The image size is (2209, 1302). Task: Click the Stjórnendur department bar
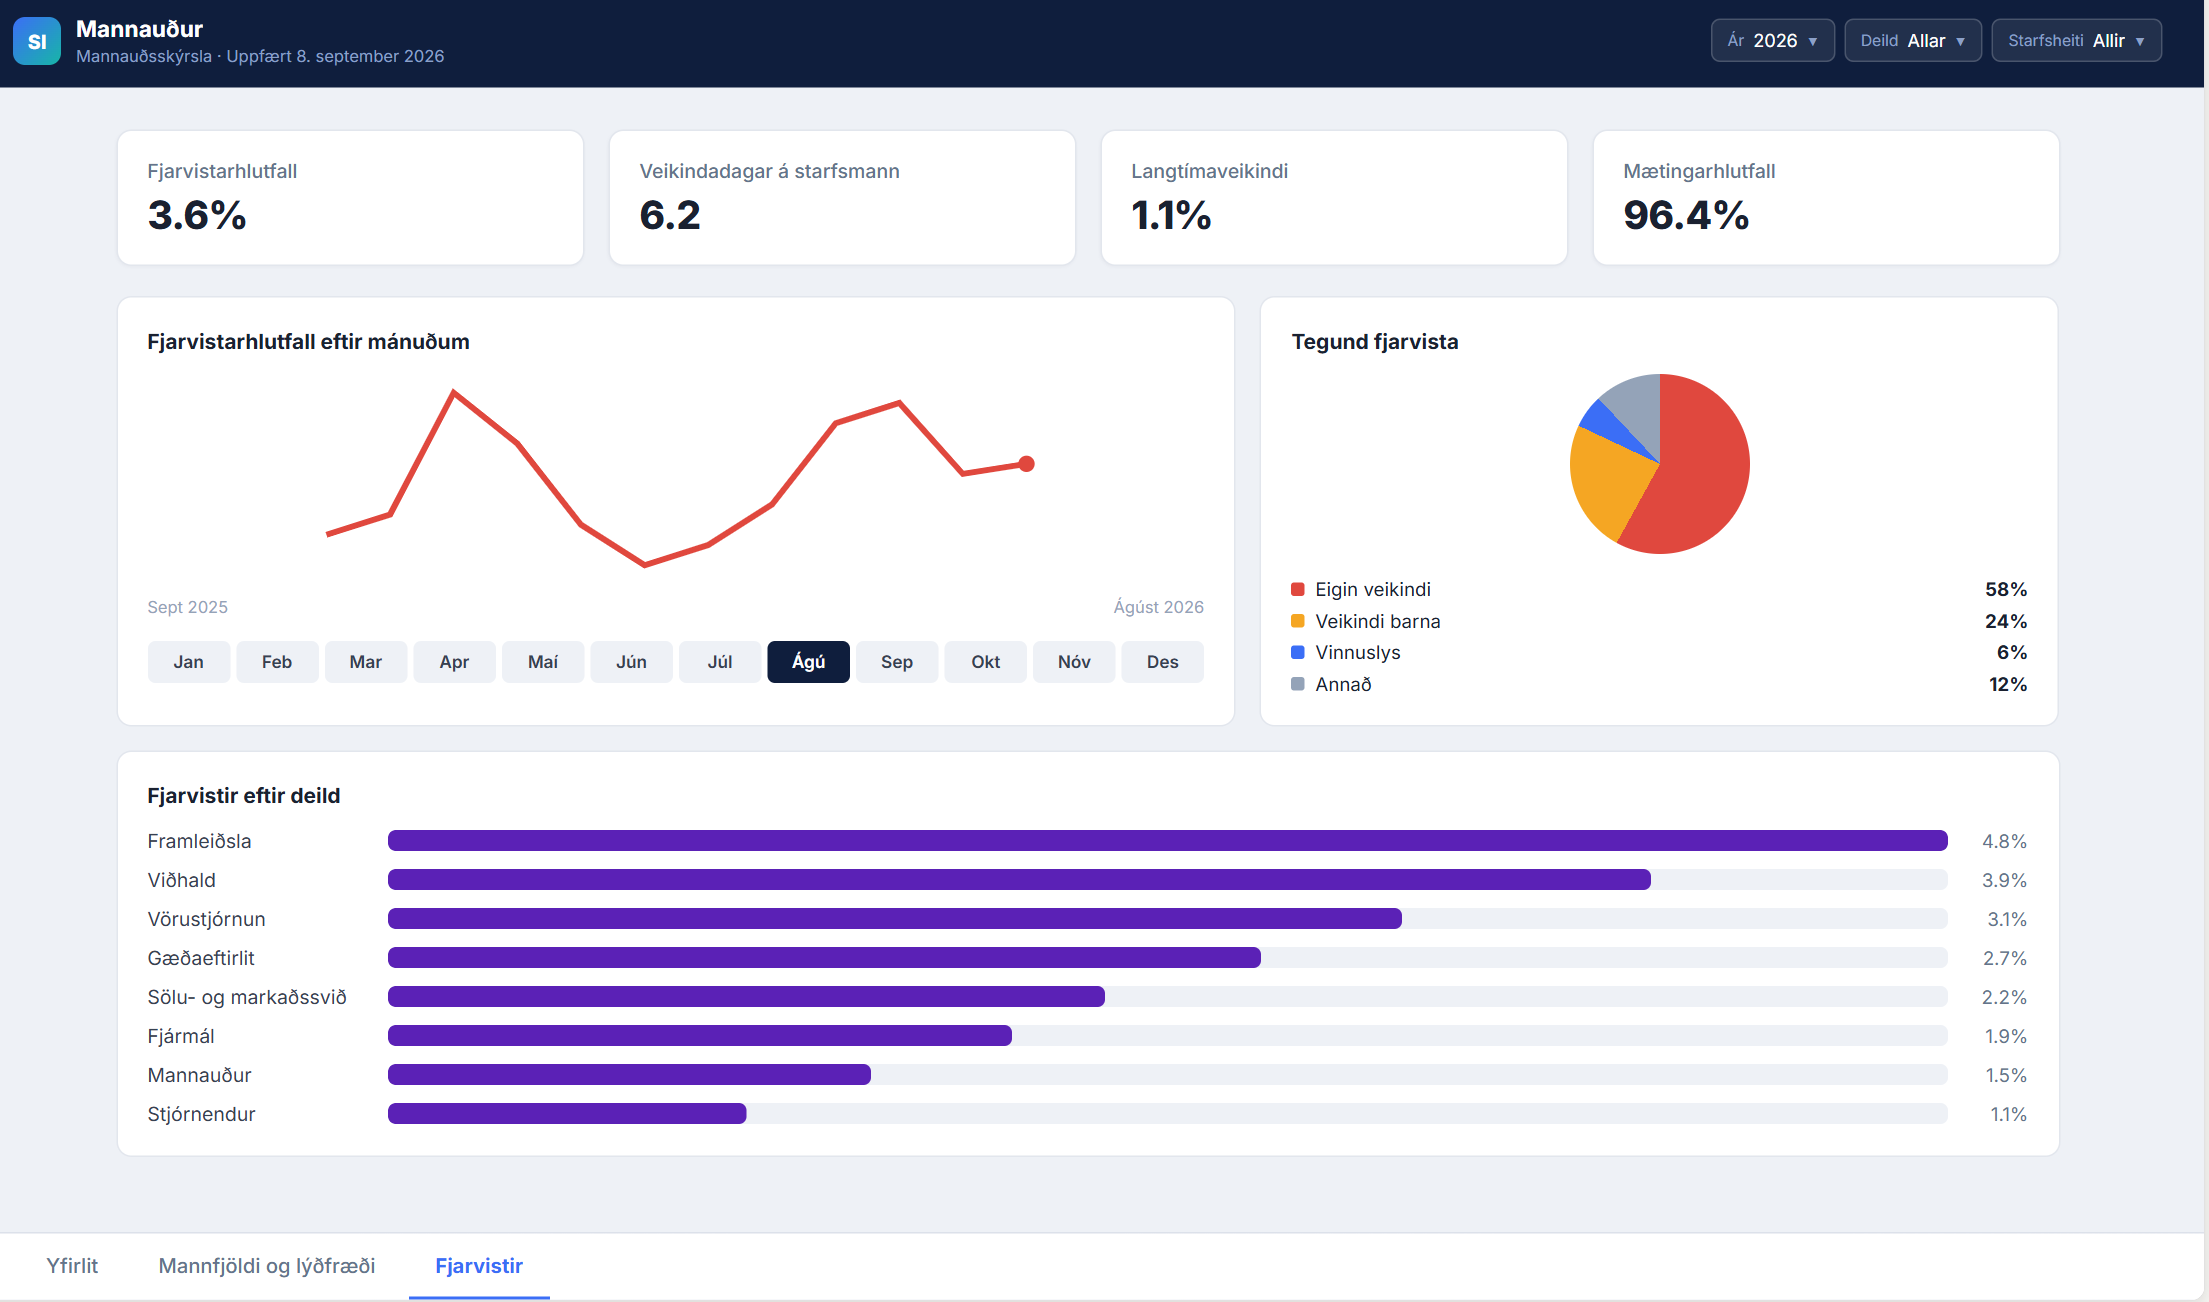pyautogui.click(x=567, y=1114)
